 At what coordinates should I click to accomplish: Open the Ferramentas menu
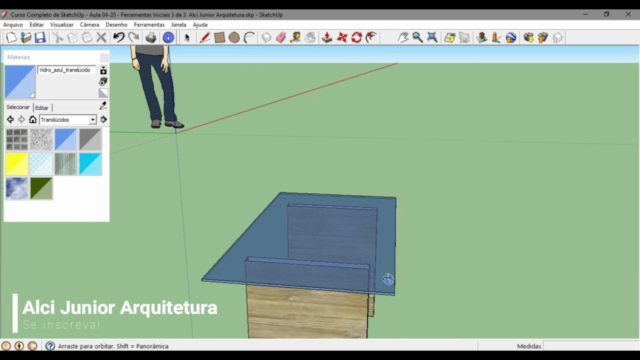point(149,25)
